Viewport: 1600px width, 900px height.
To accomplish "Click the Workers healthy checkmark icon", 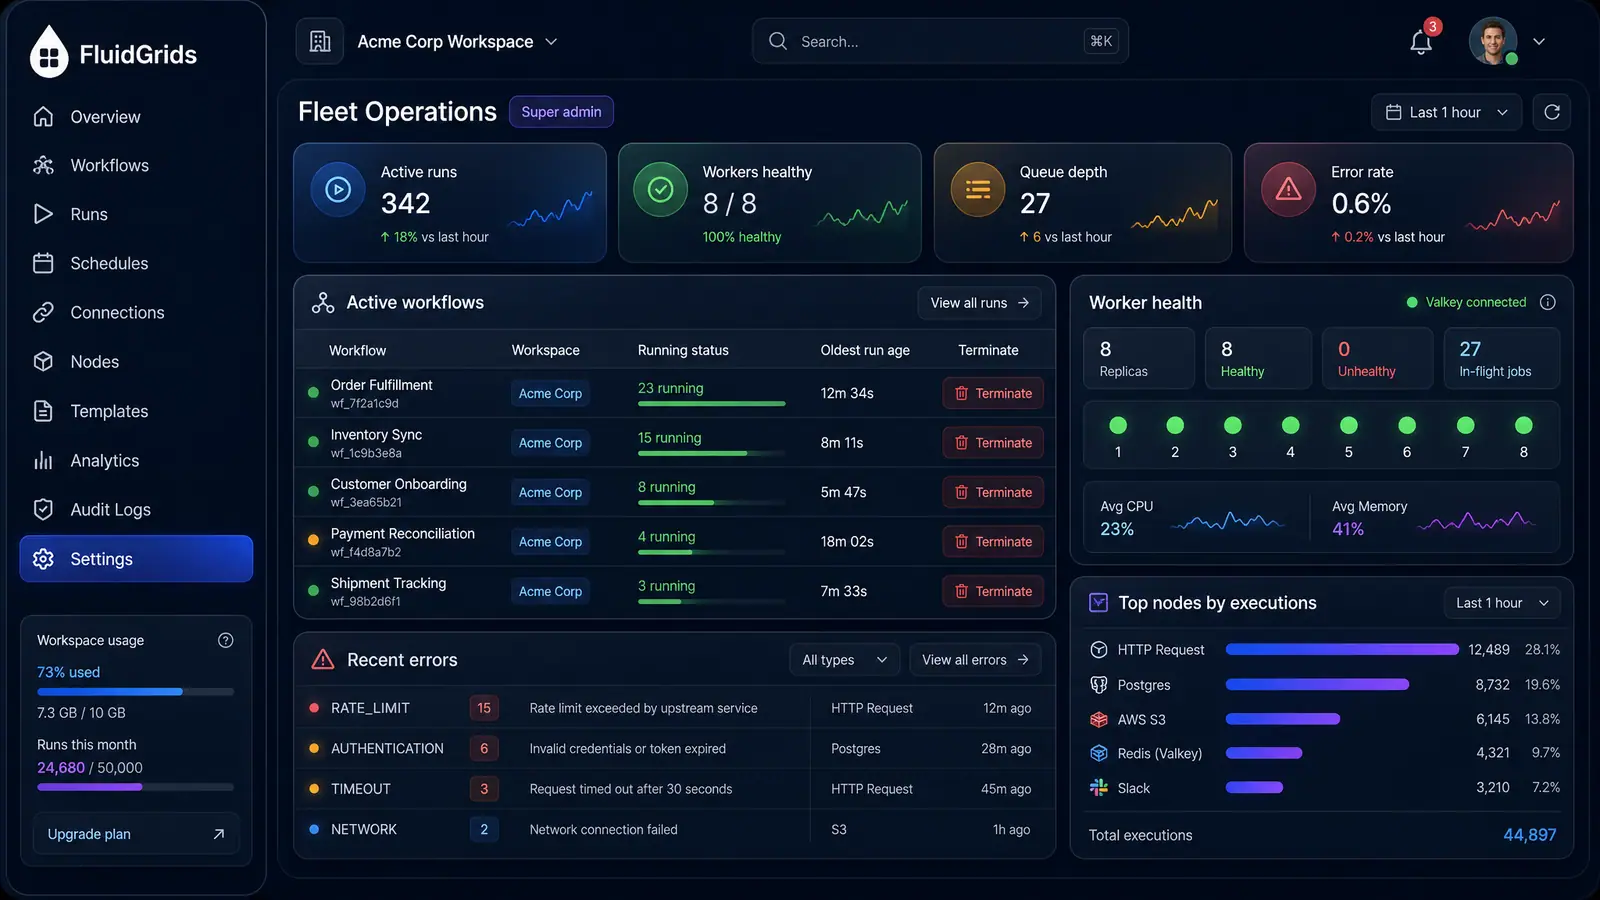I will tap(661, 189).
